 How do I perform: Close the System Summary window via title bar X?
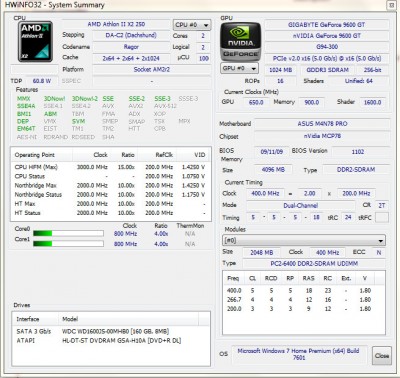click(391, 5)
